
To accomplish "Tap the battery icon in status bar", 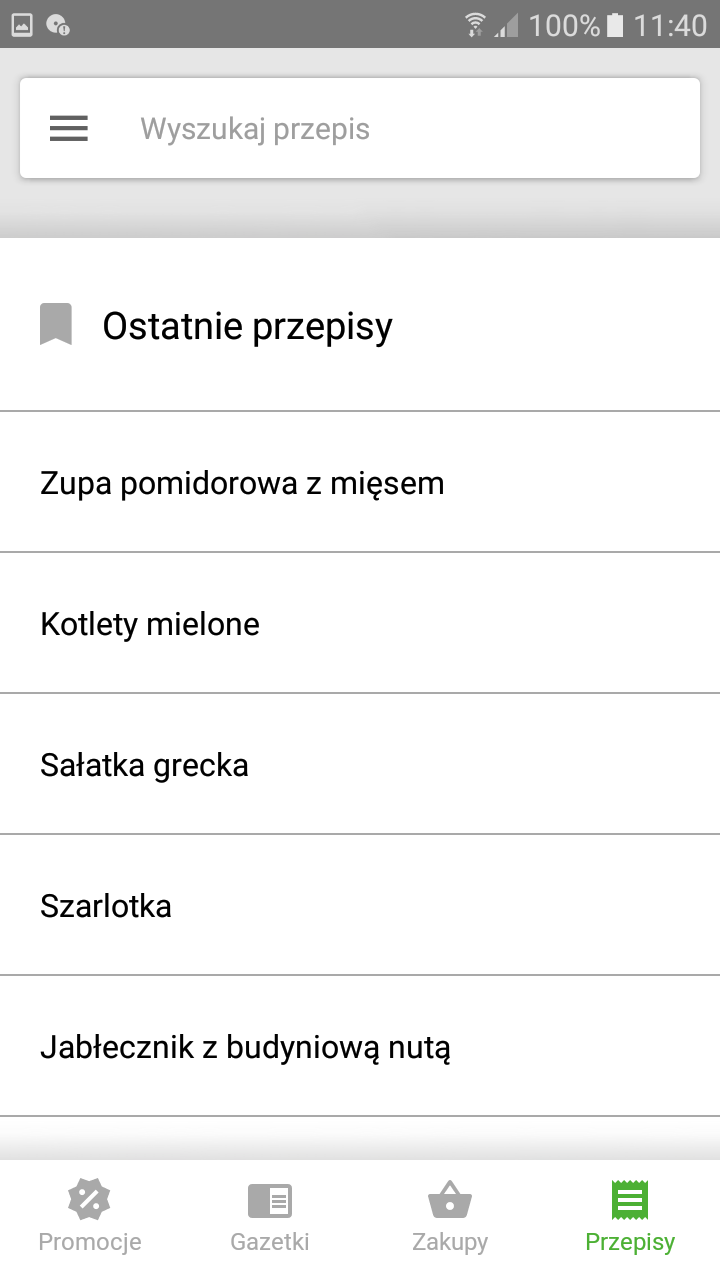I will pyautogui.click(x=615, y=25).
